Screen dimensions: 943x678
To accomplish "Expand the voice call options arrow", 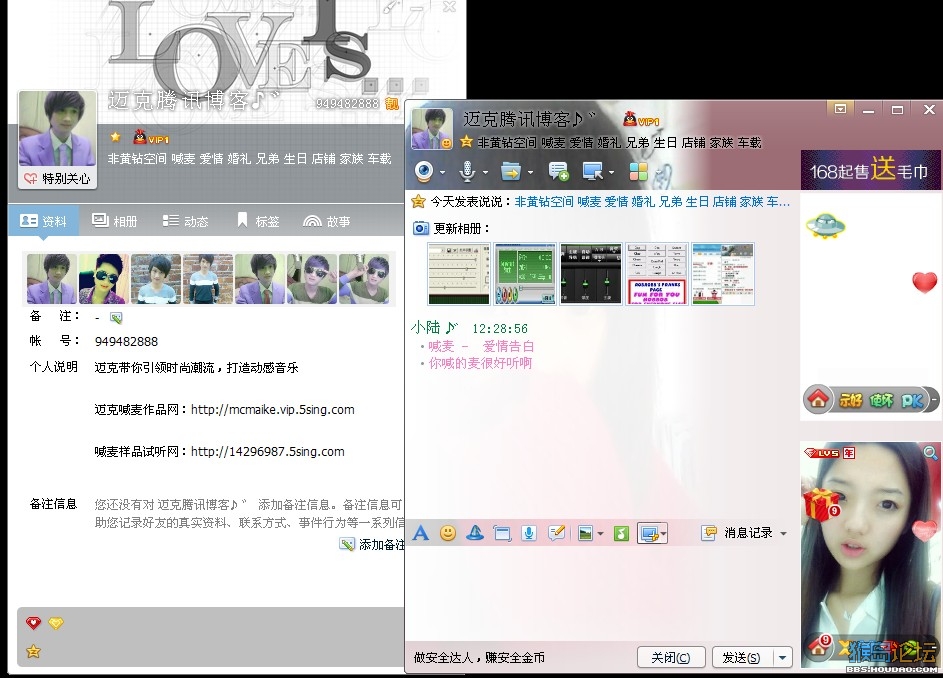I will (x=485, y=173).
